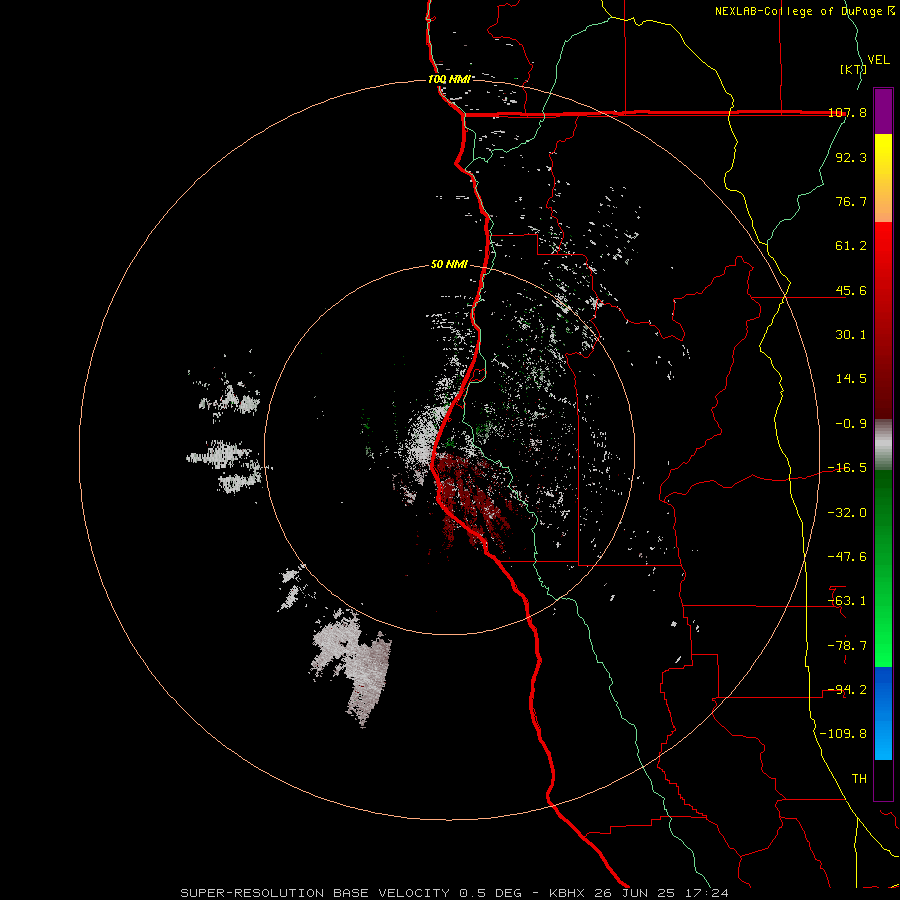Click the 30.1 legend value

[x=851, y=335]
